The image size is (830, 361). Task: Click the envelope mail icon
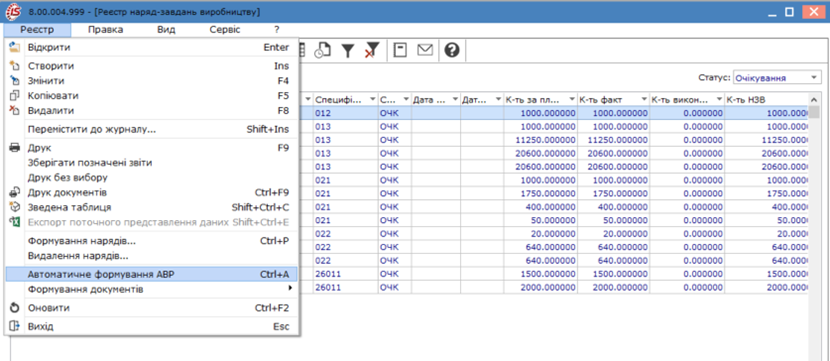(425, 50)
